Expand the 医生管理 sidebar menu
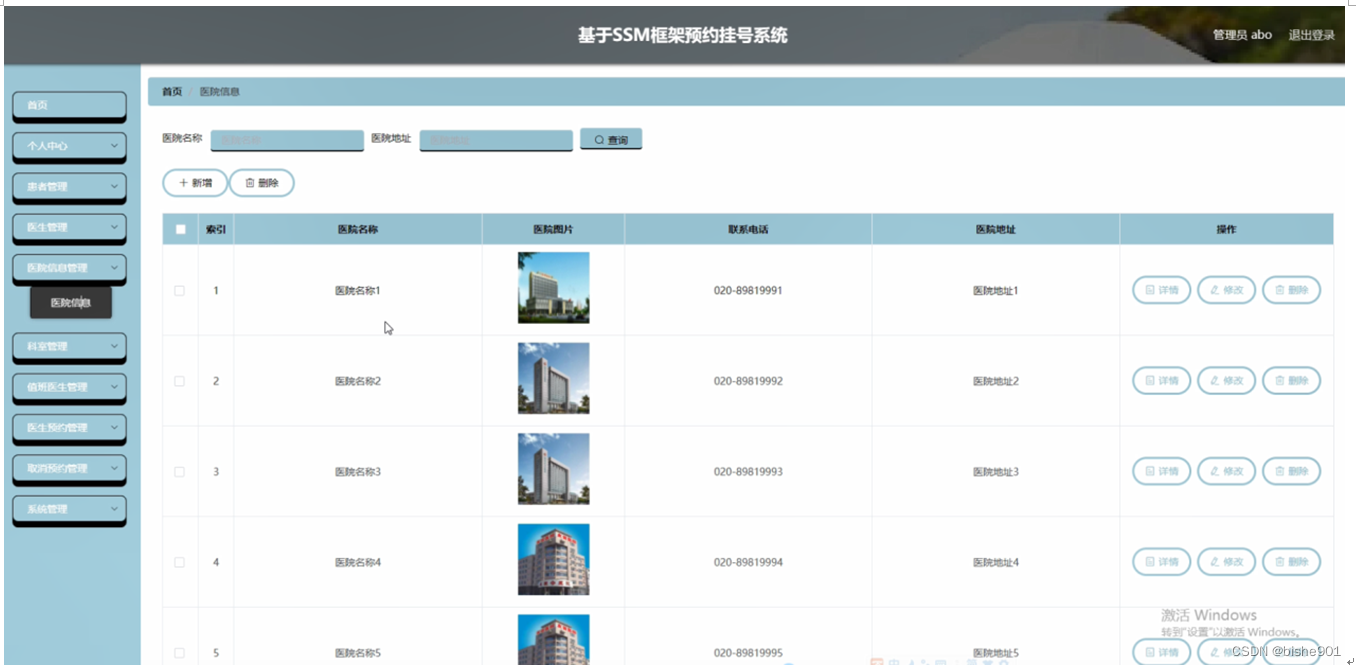Image resolution: width=1356 pixels, height=666 pixels. click(69, 227)
